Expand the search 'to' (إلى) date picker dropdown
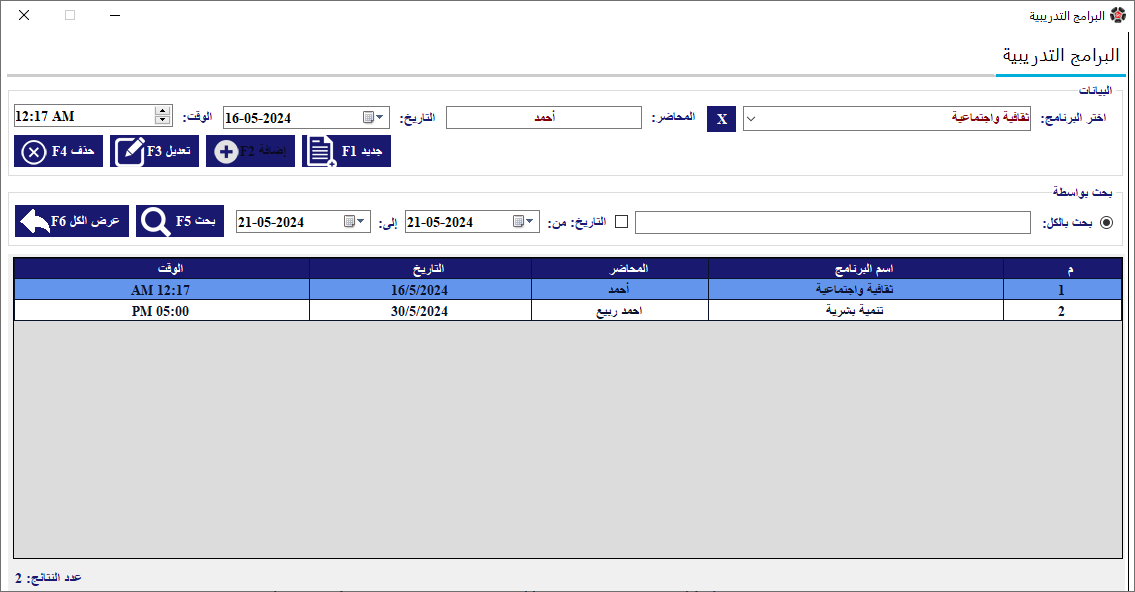1135x592 pixels. point(361,222)
